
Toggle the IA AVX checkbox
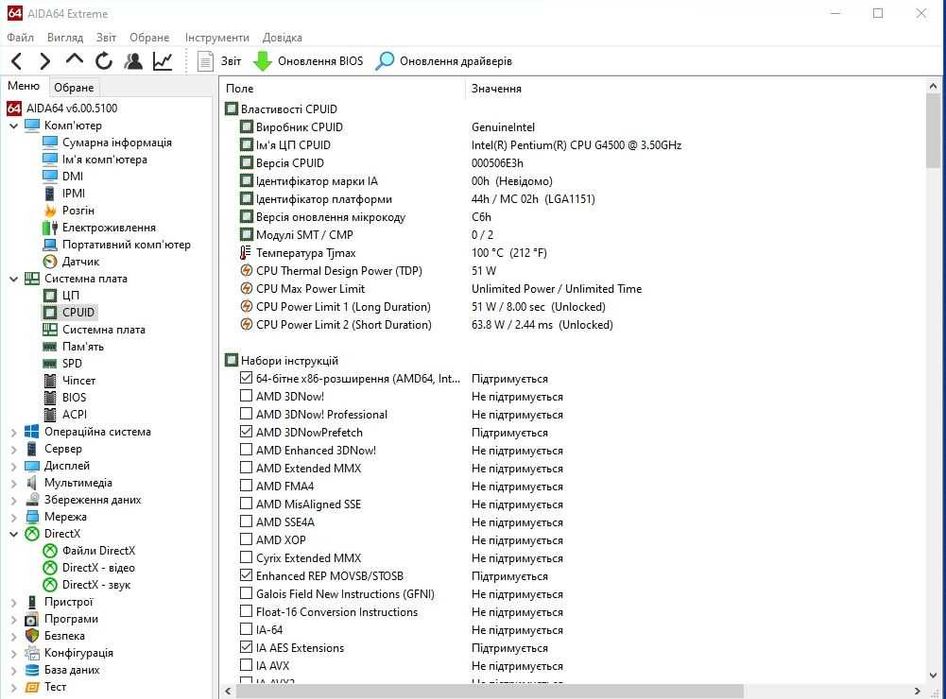coord(246,665)
